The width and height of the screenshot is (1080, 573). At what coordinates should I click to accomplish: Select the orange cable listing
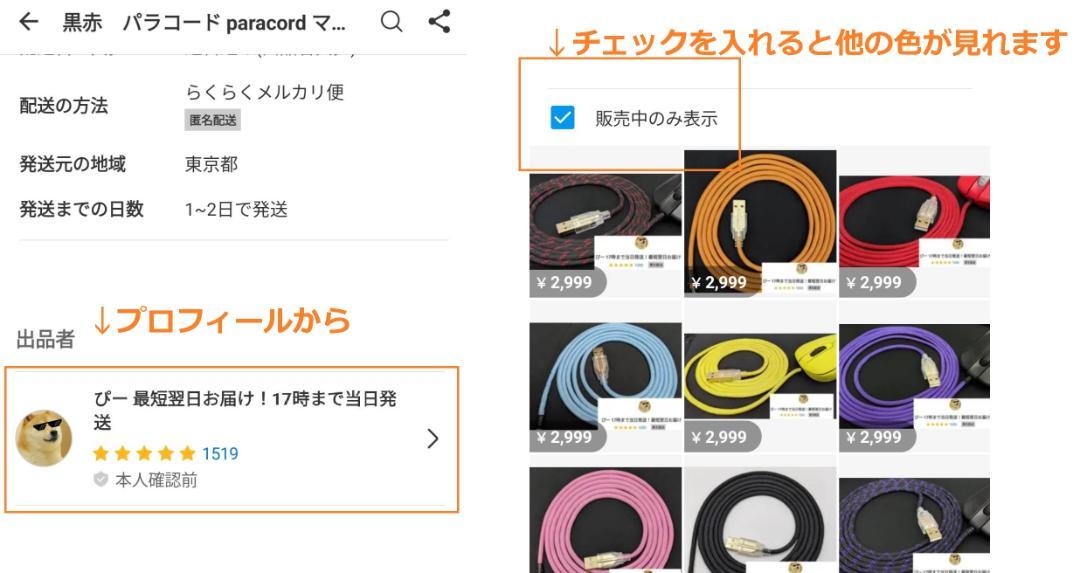760,224
